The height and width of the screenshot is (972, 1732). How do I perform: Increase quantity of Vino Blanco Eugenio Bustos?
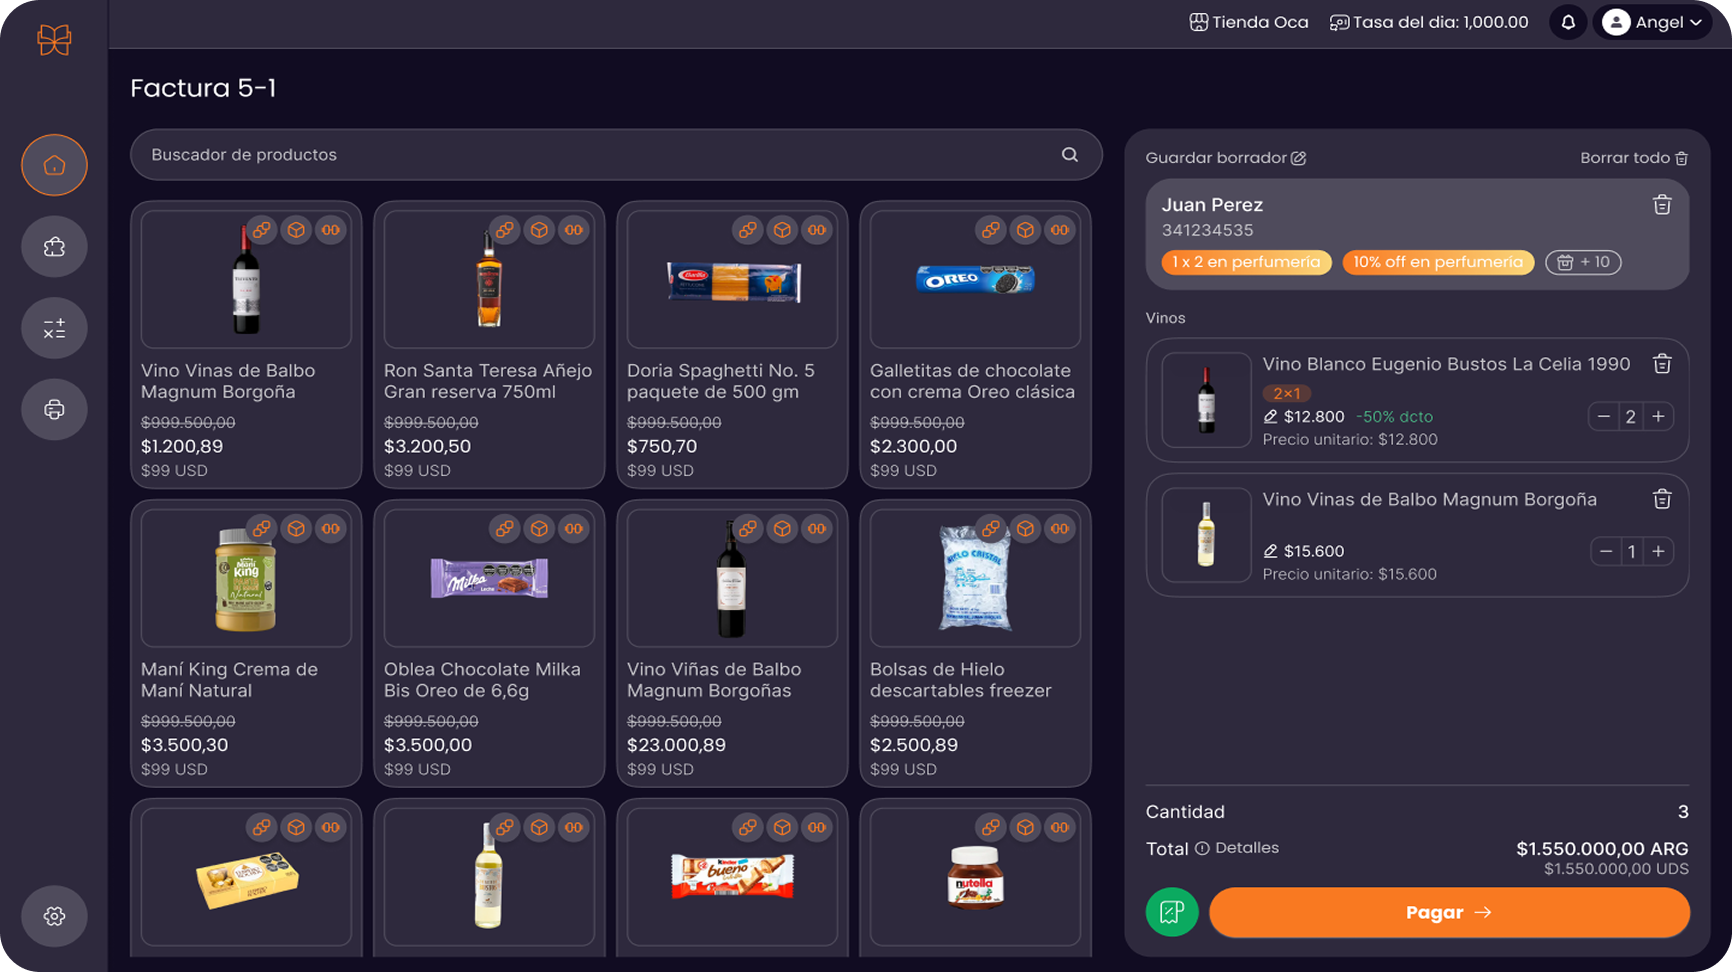pos(1658,417)
